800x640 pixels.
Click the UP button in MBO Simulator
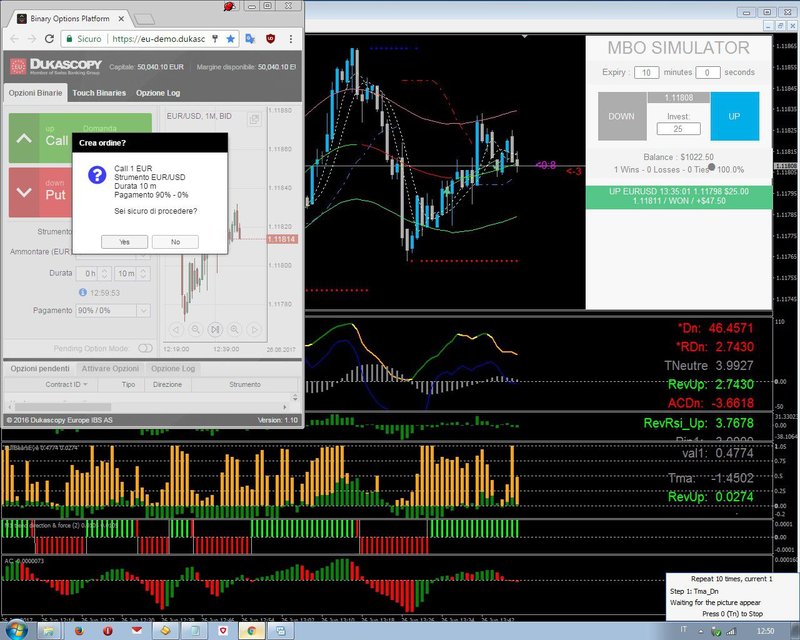tap(734, 116)
